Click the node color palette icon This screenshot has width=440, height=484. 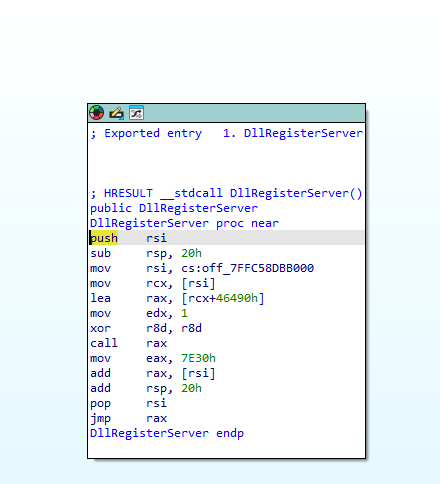coord(97,113)
